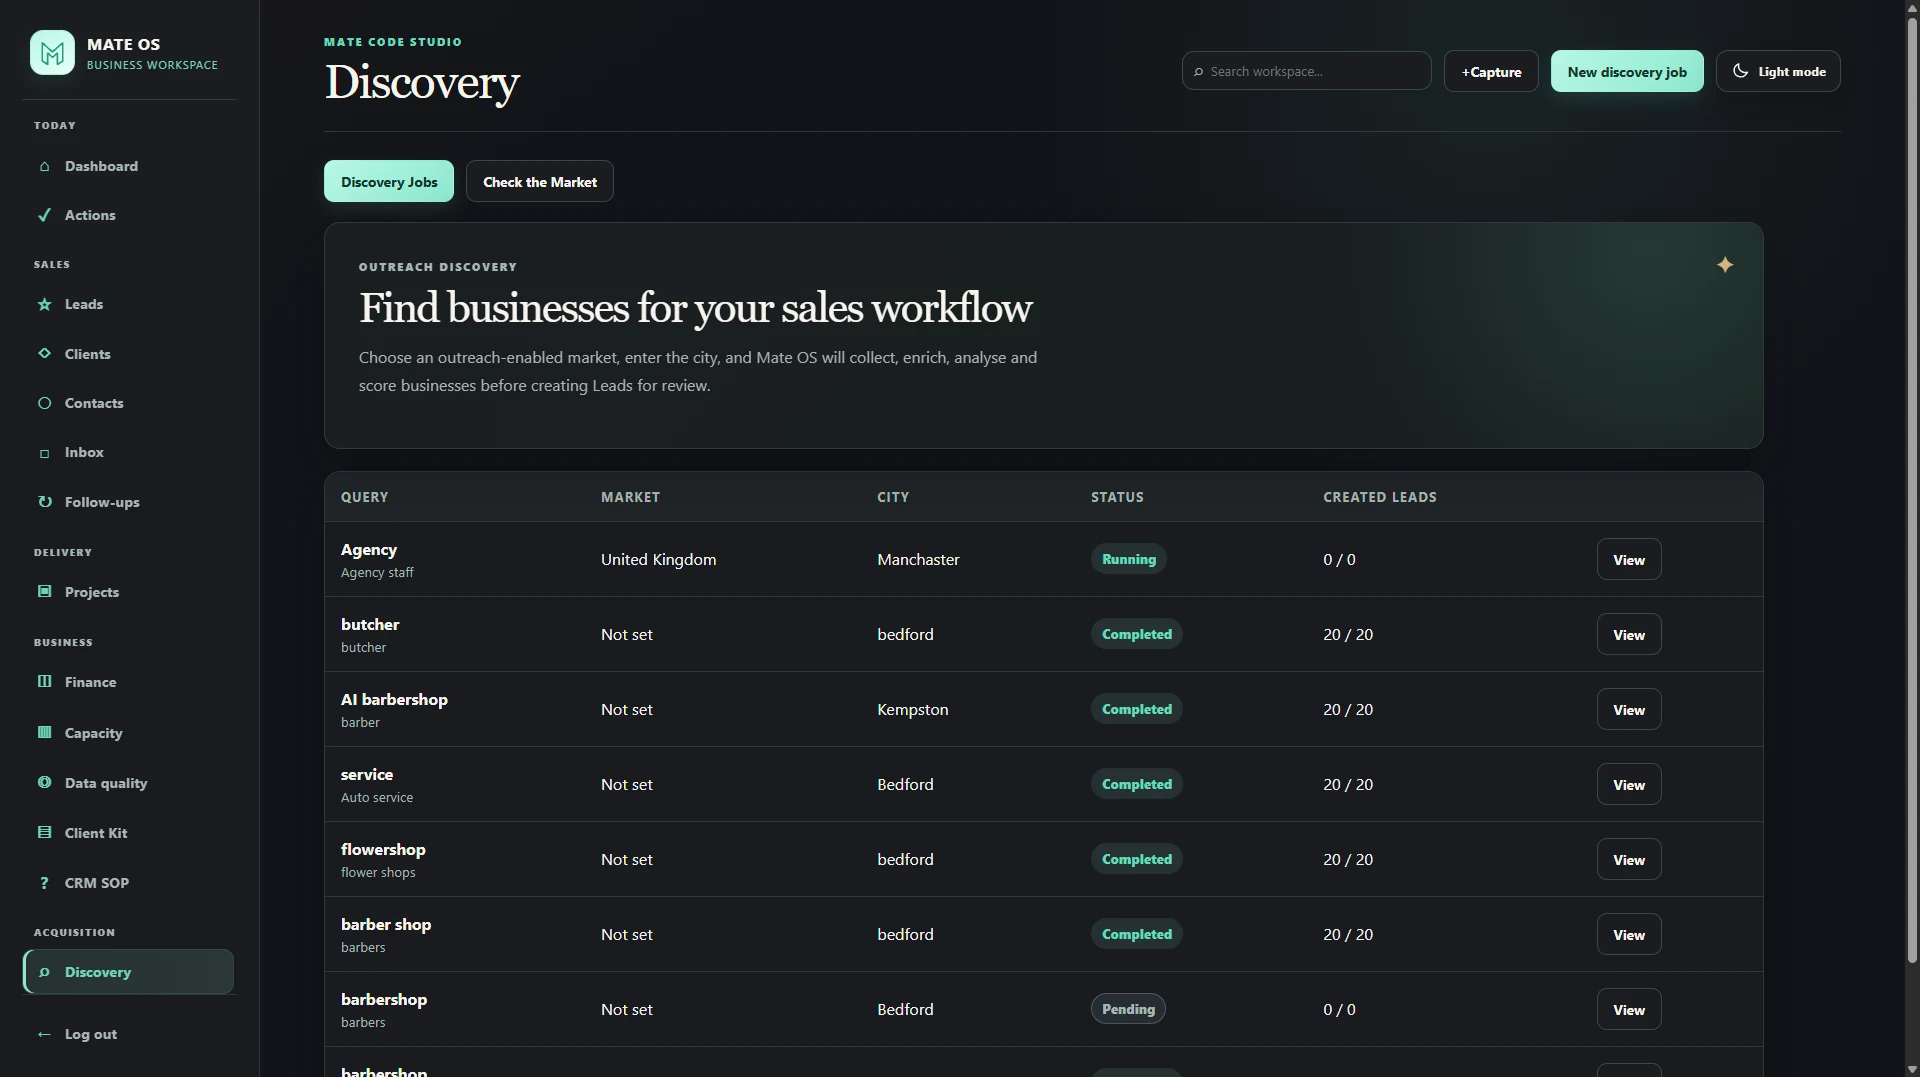The image size is (1920, 1077).
Task: Click the Finance columns icon
Action: click(x=44, y=681)
